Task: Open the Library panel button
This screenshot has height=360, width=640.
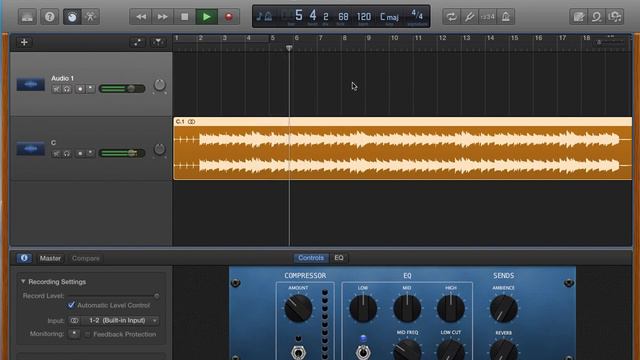Action: pos(27,17)
